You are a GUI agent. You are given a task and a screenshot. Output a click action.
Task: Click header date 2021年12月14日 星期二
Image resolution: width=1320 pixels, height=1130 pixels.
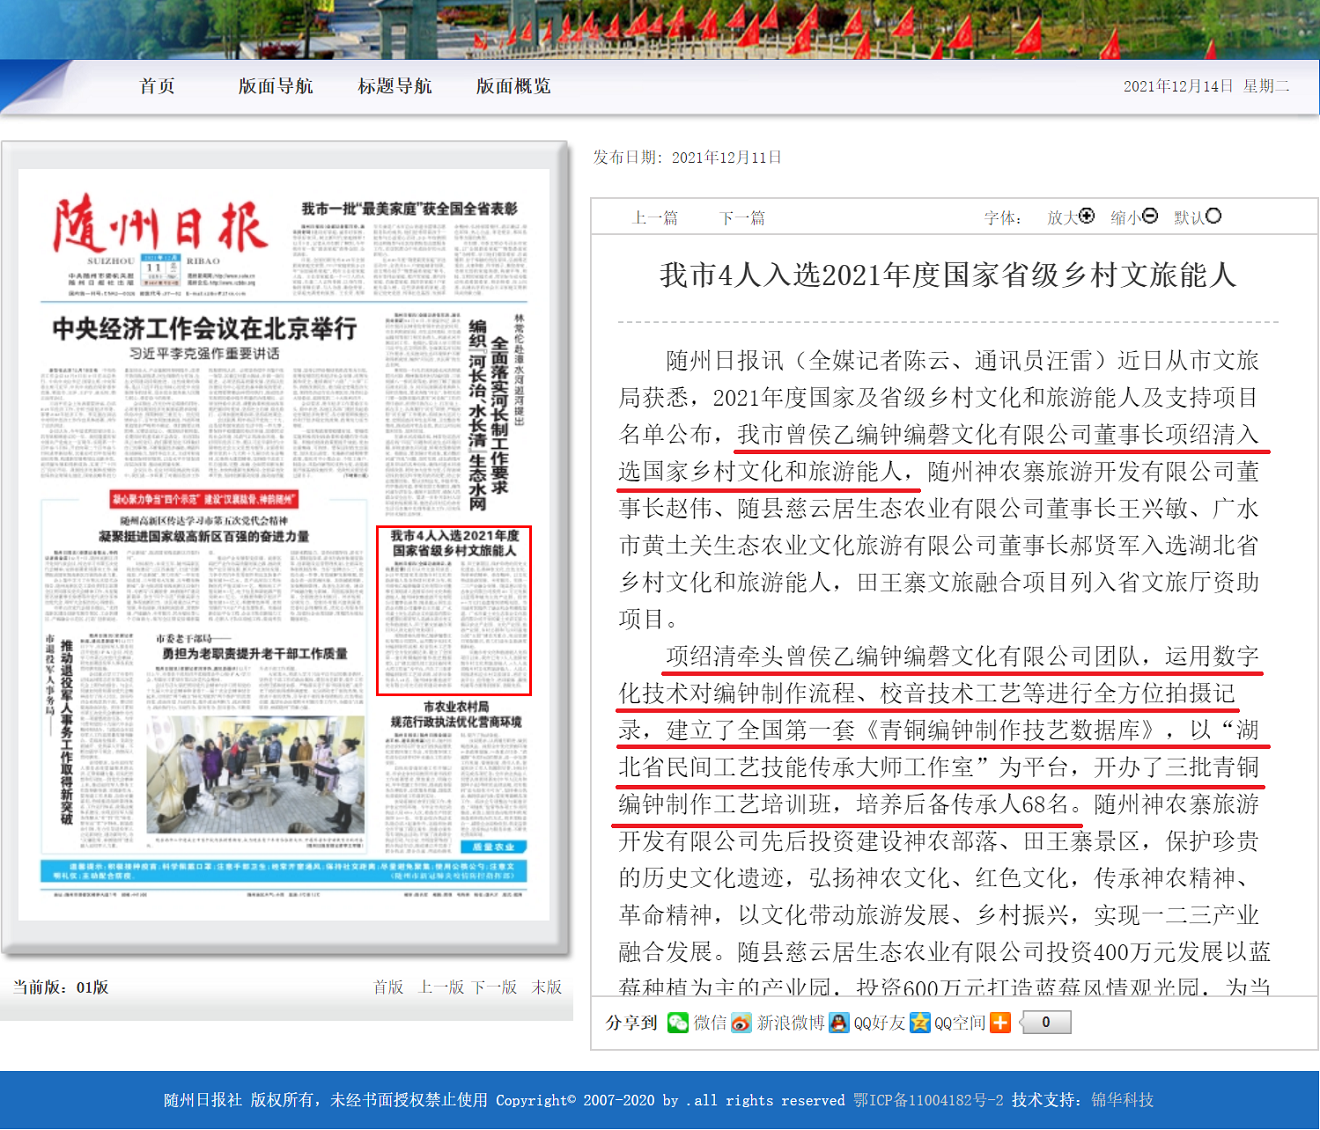(1206, 86)
